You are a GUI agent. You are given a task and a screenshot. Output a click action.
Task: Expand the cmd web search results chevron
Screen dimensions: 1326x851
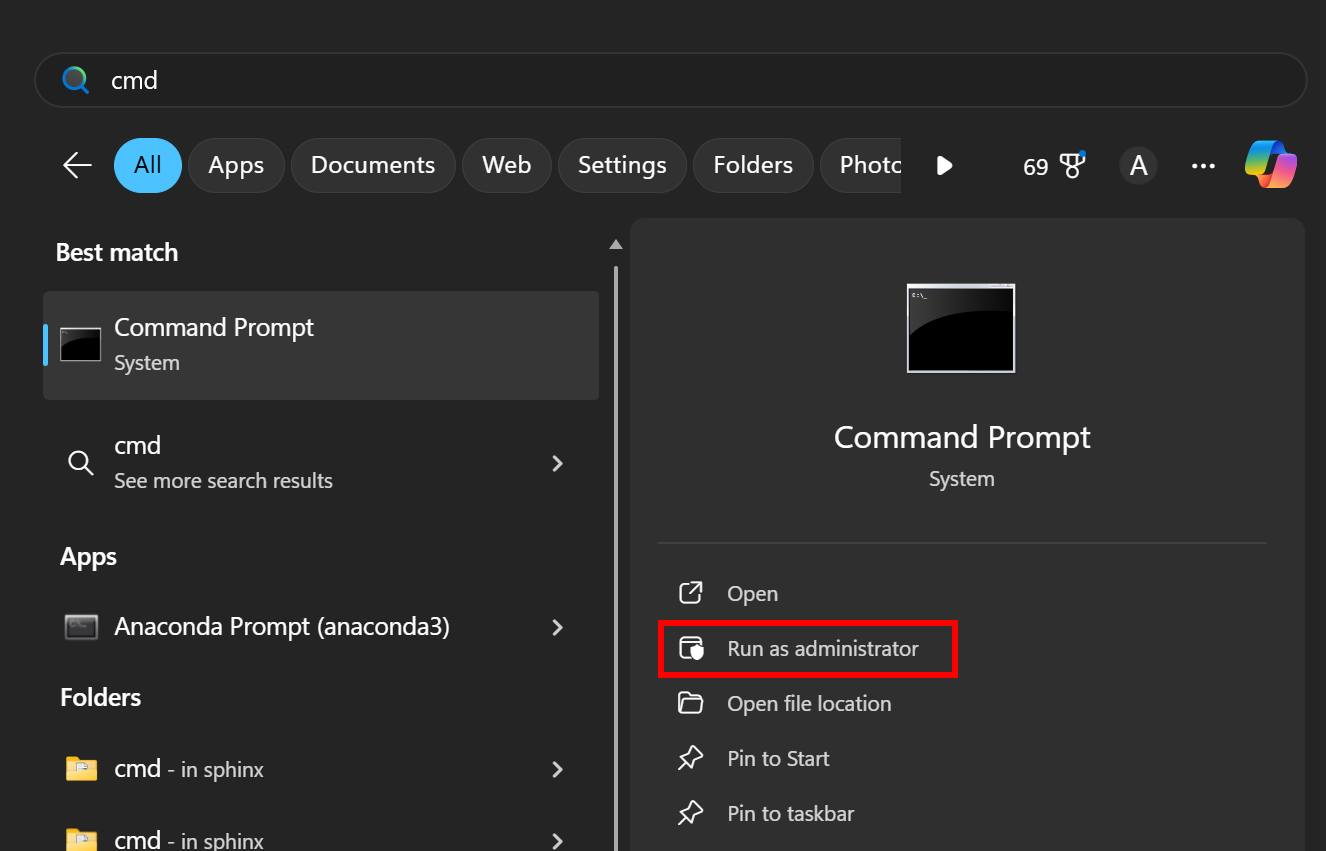click(558, 463)
